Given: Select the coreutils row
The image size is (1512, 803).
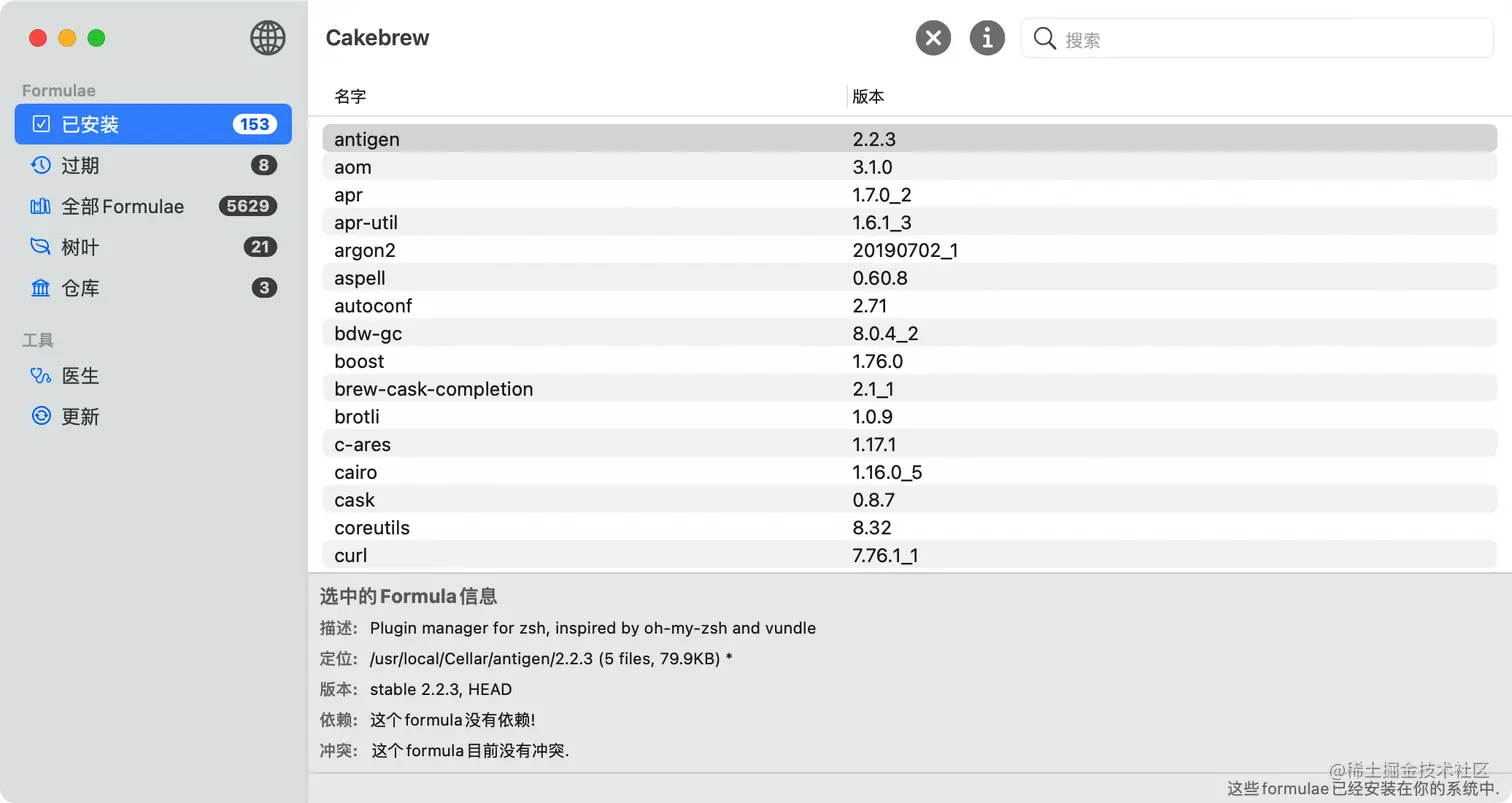Looking at the screenshot, I should coord(910,528).
